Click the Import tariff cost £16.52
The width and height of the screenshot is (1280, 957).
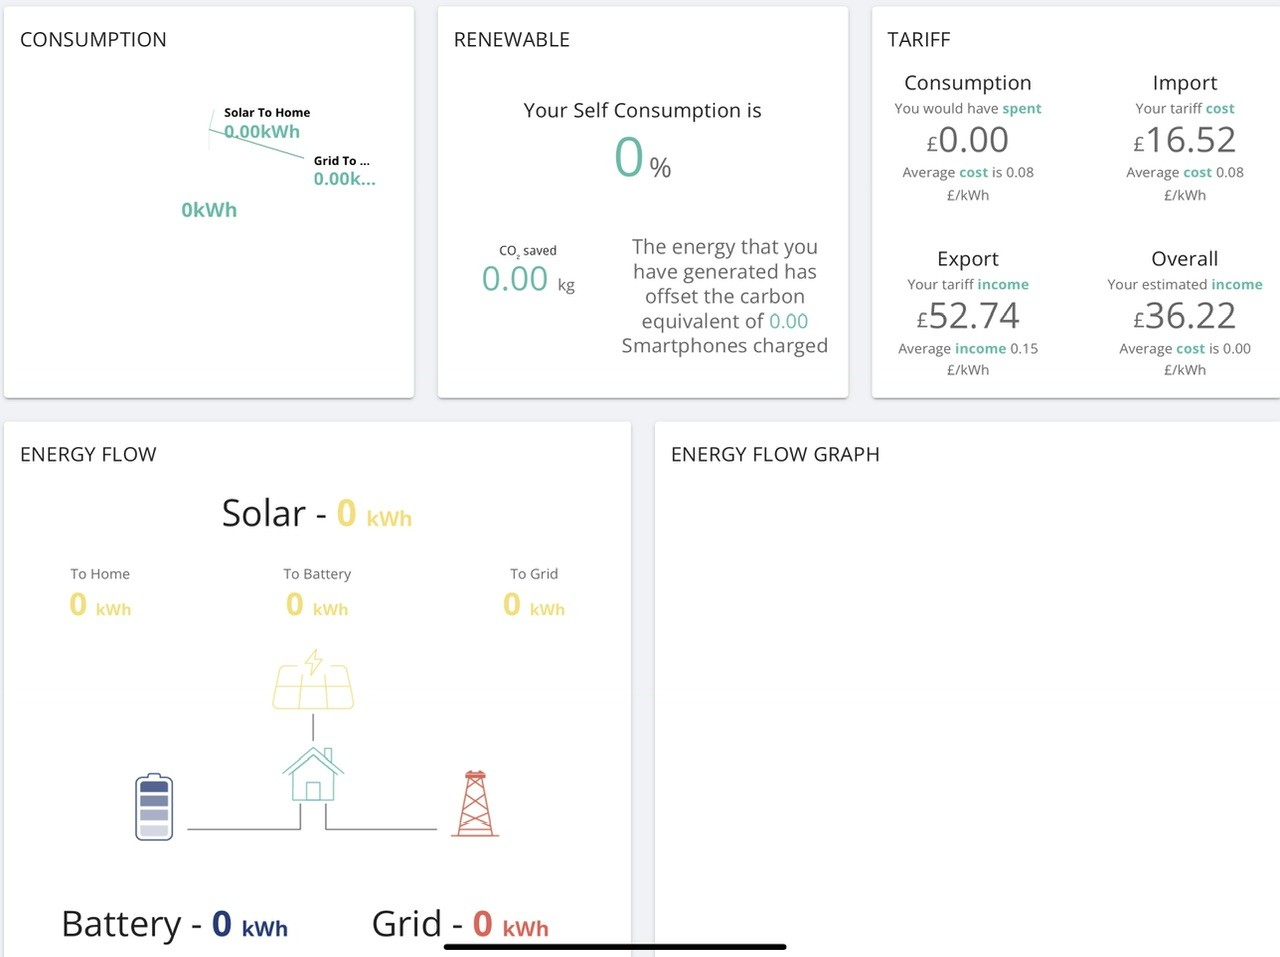coord(1185,140)
